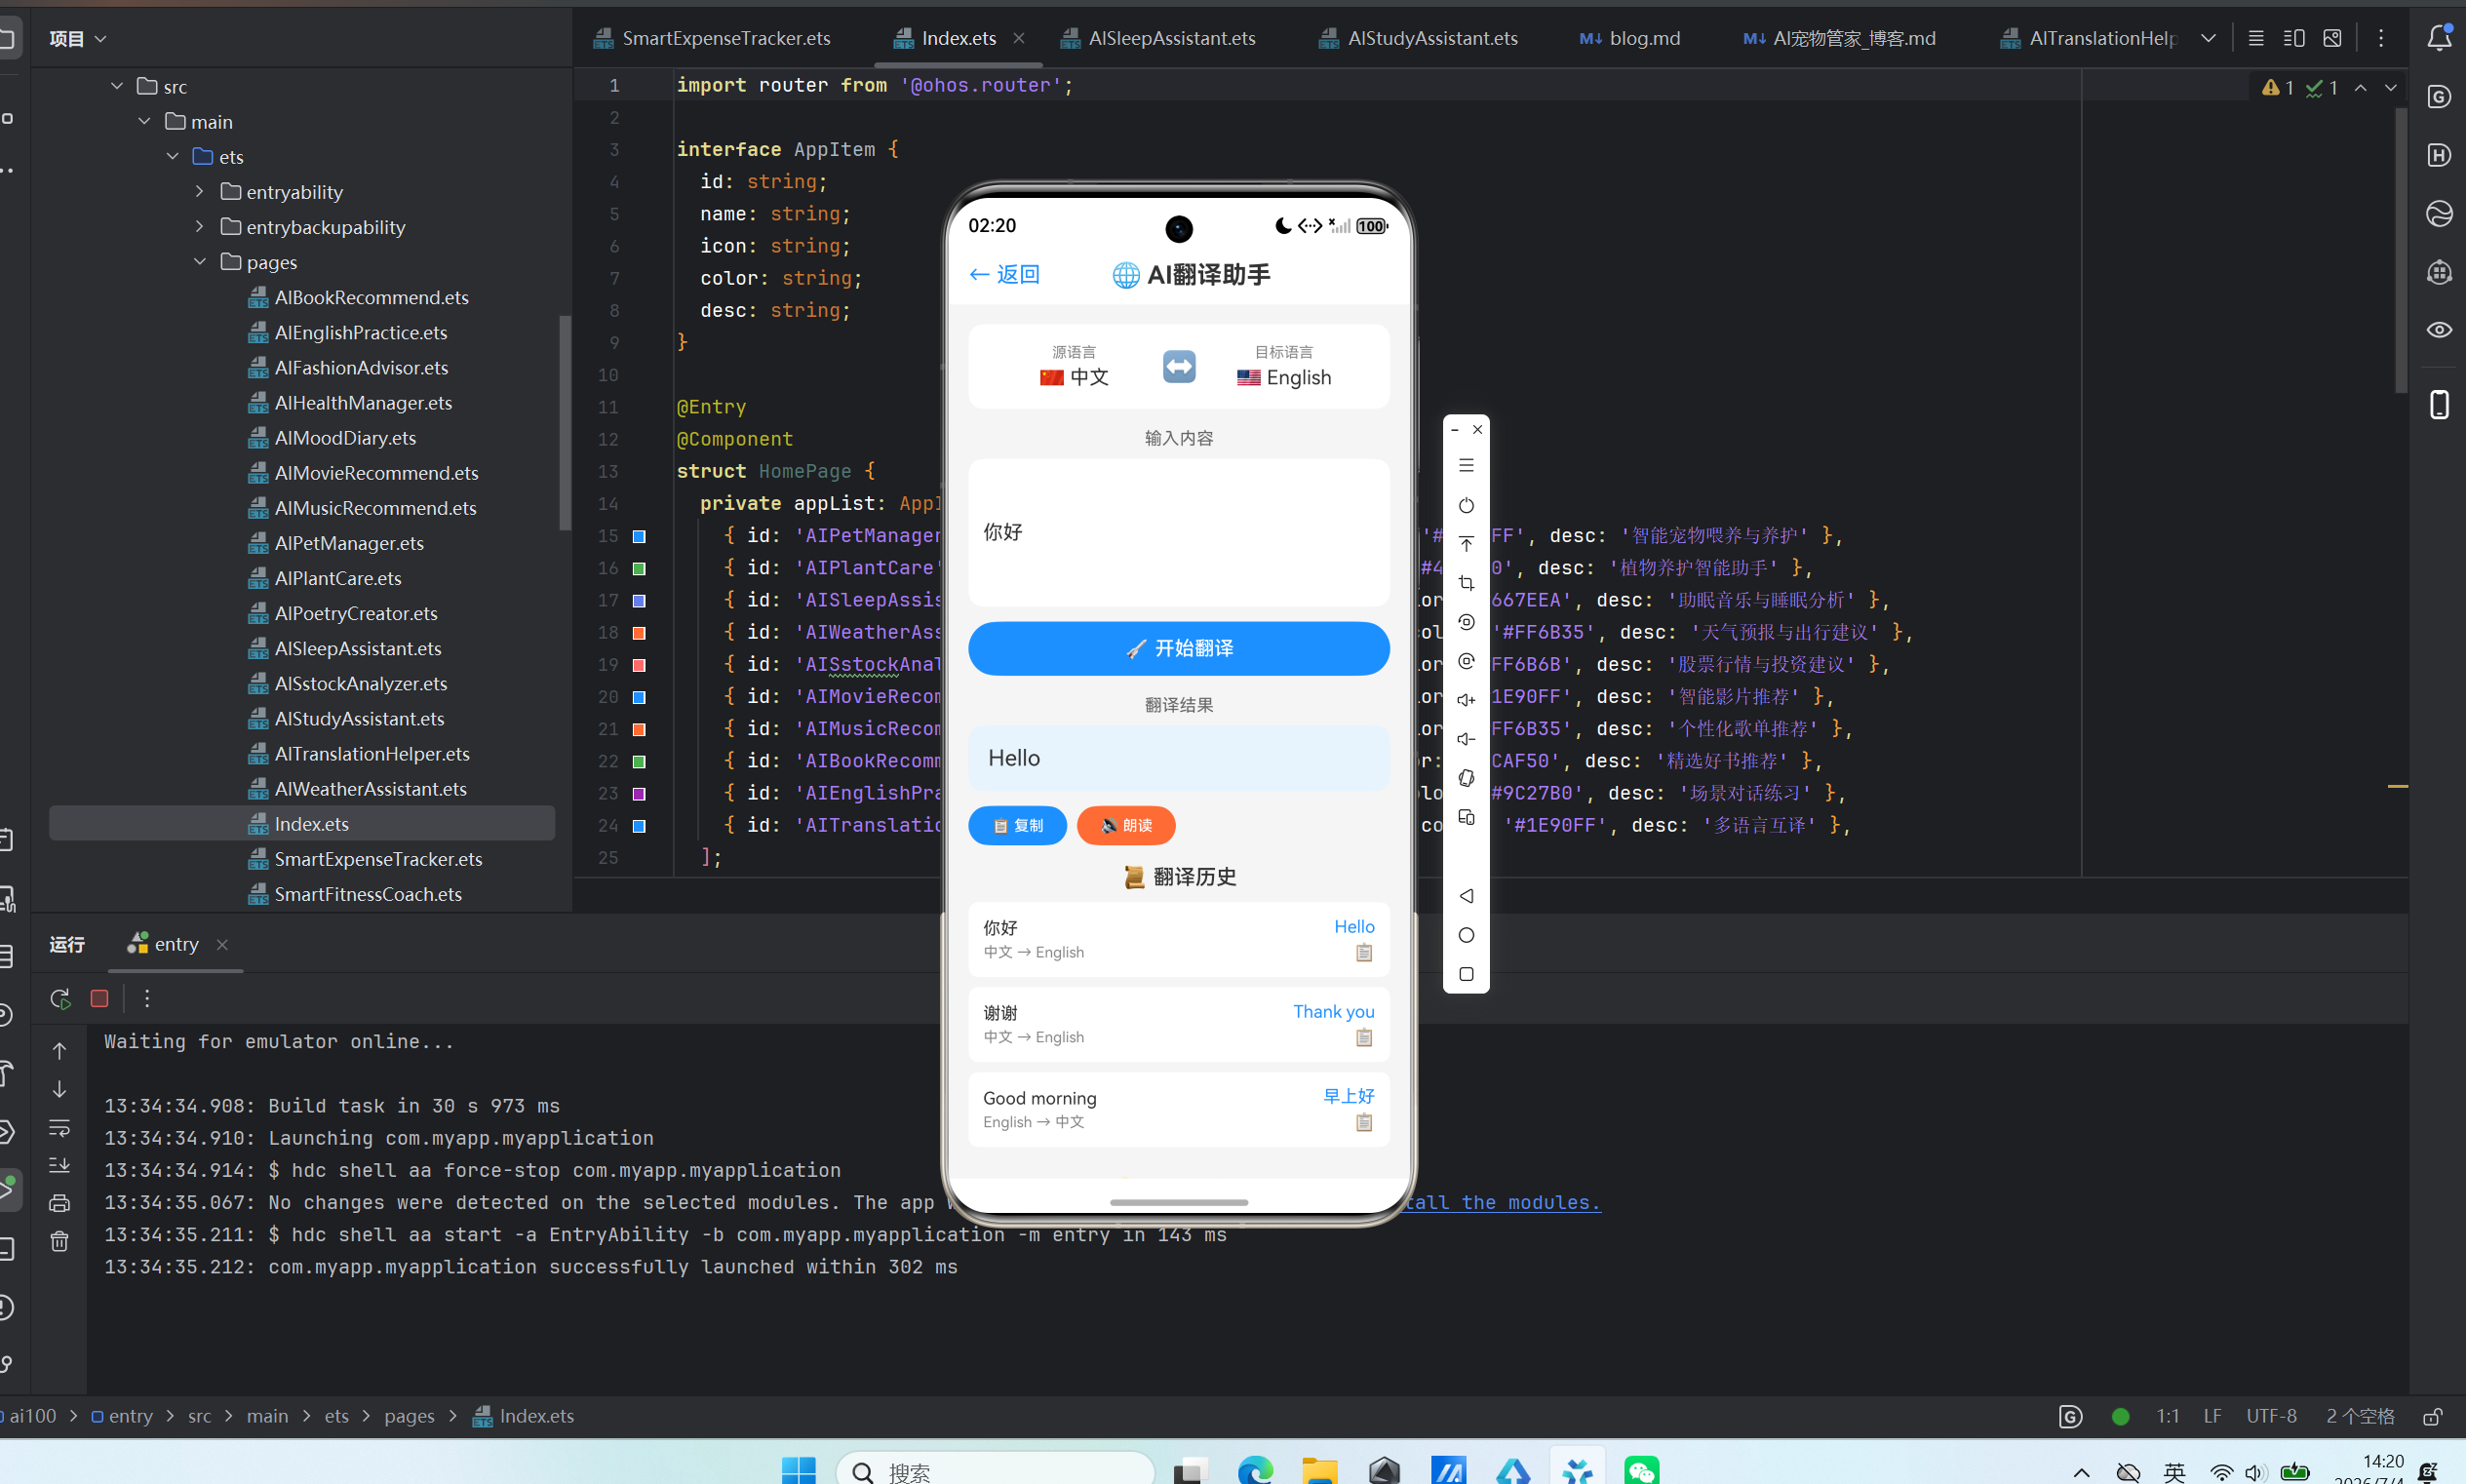The height and width of the screenshot is (1484, 2466).
Task: Switch to AI宠物管家_博客.md tab
Action: [1839, 38]
